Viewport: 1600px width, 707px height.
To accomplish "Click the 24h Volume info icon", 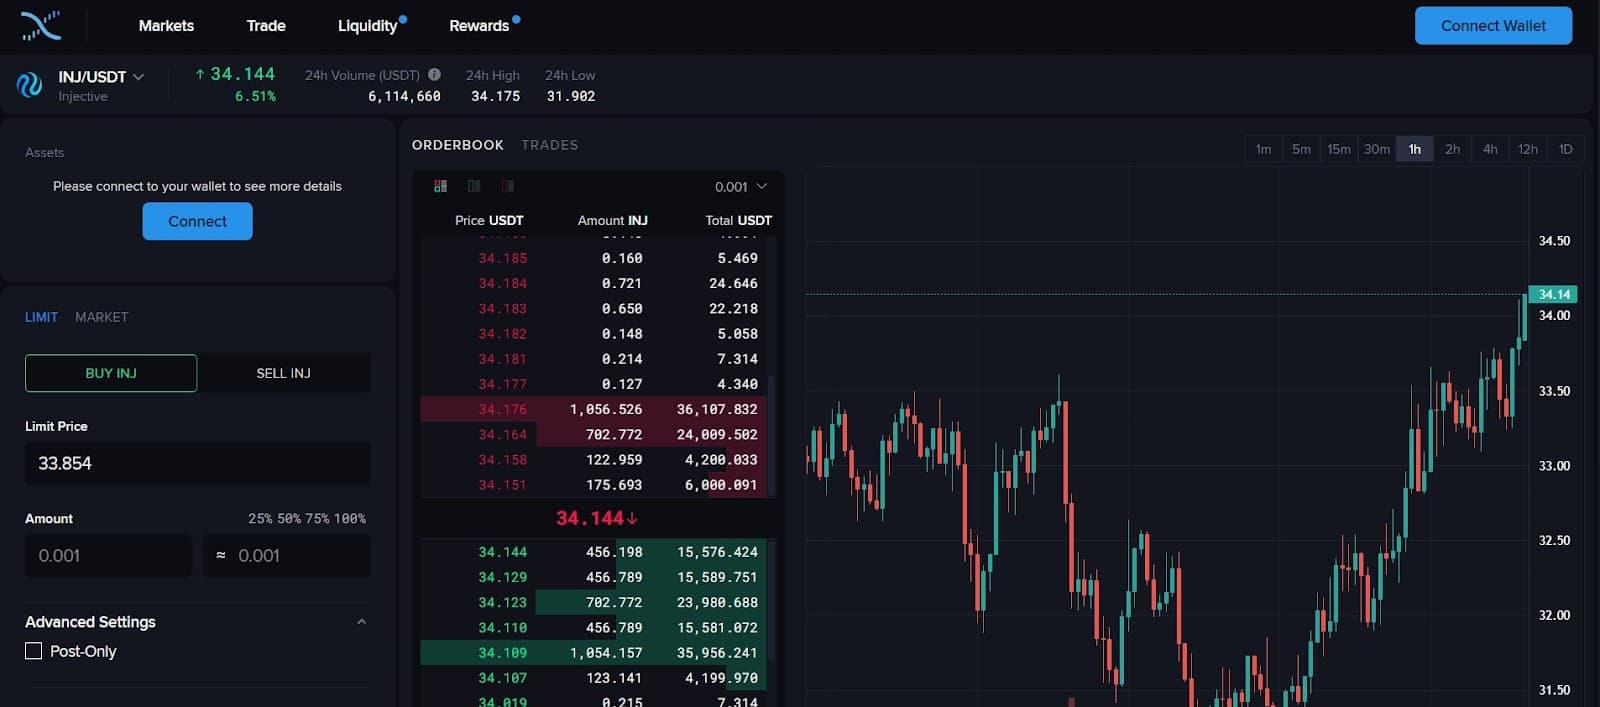I will (x=434, y=75).
